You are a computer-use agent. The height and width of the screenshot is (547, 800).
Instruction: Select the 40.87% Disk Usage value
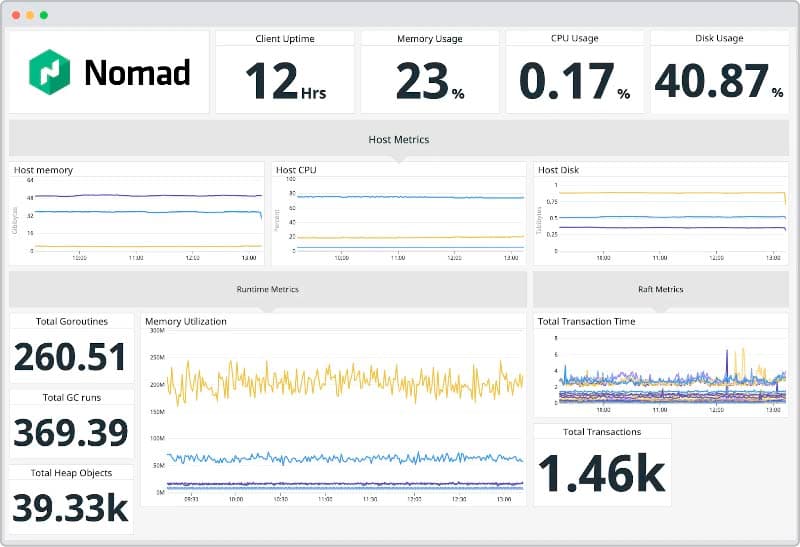click(x=718, y=82)
